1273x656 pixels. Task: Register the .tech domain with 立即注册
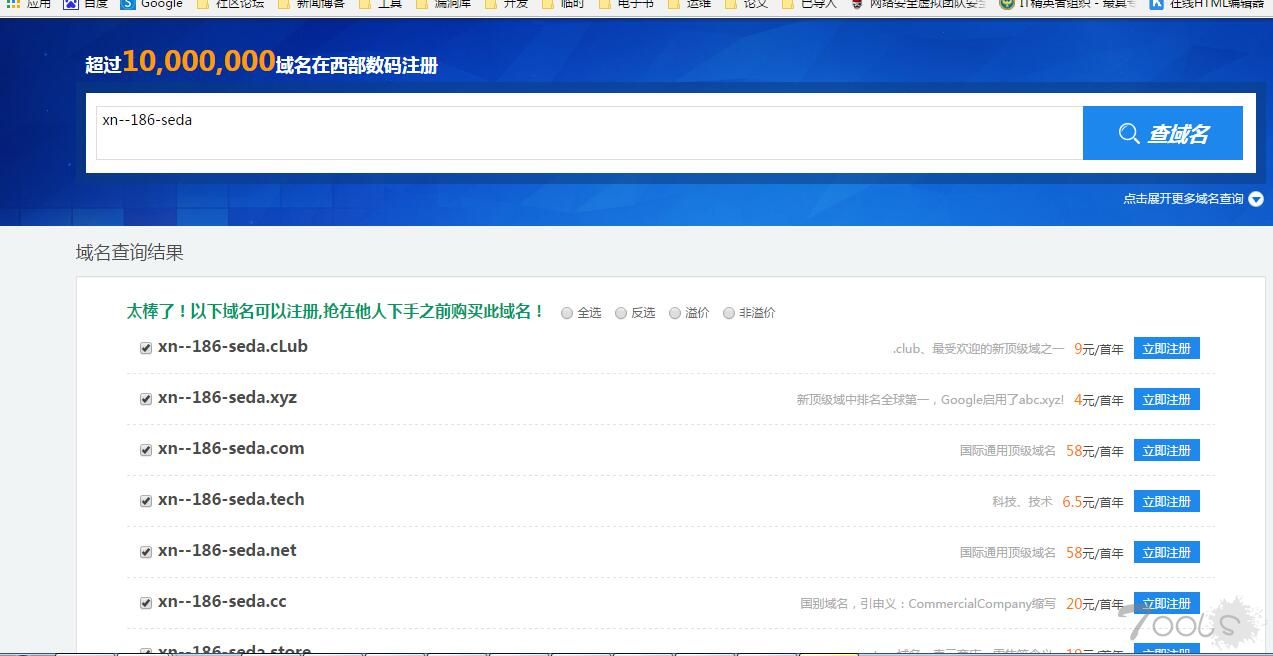pyautogui.click(x=1166, y=501)
